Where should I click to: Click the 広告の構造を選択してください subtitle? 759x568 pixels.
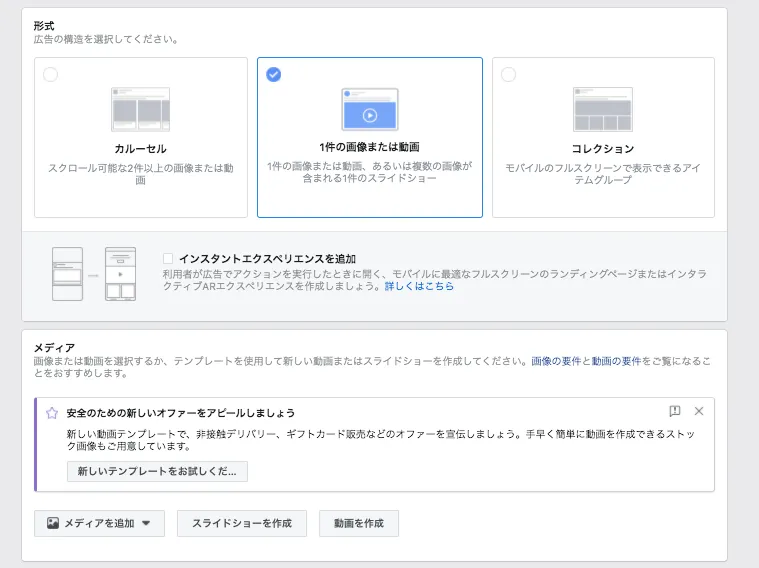click(106, 39)
